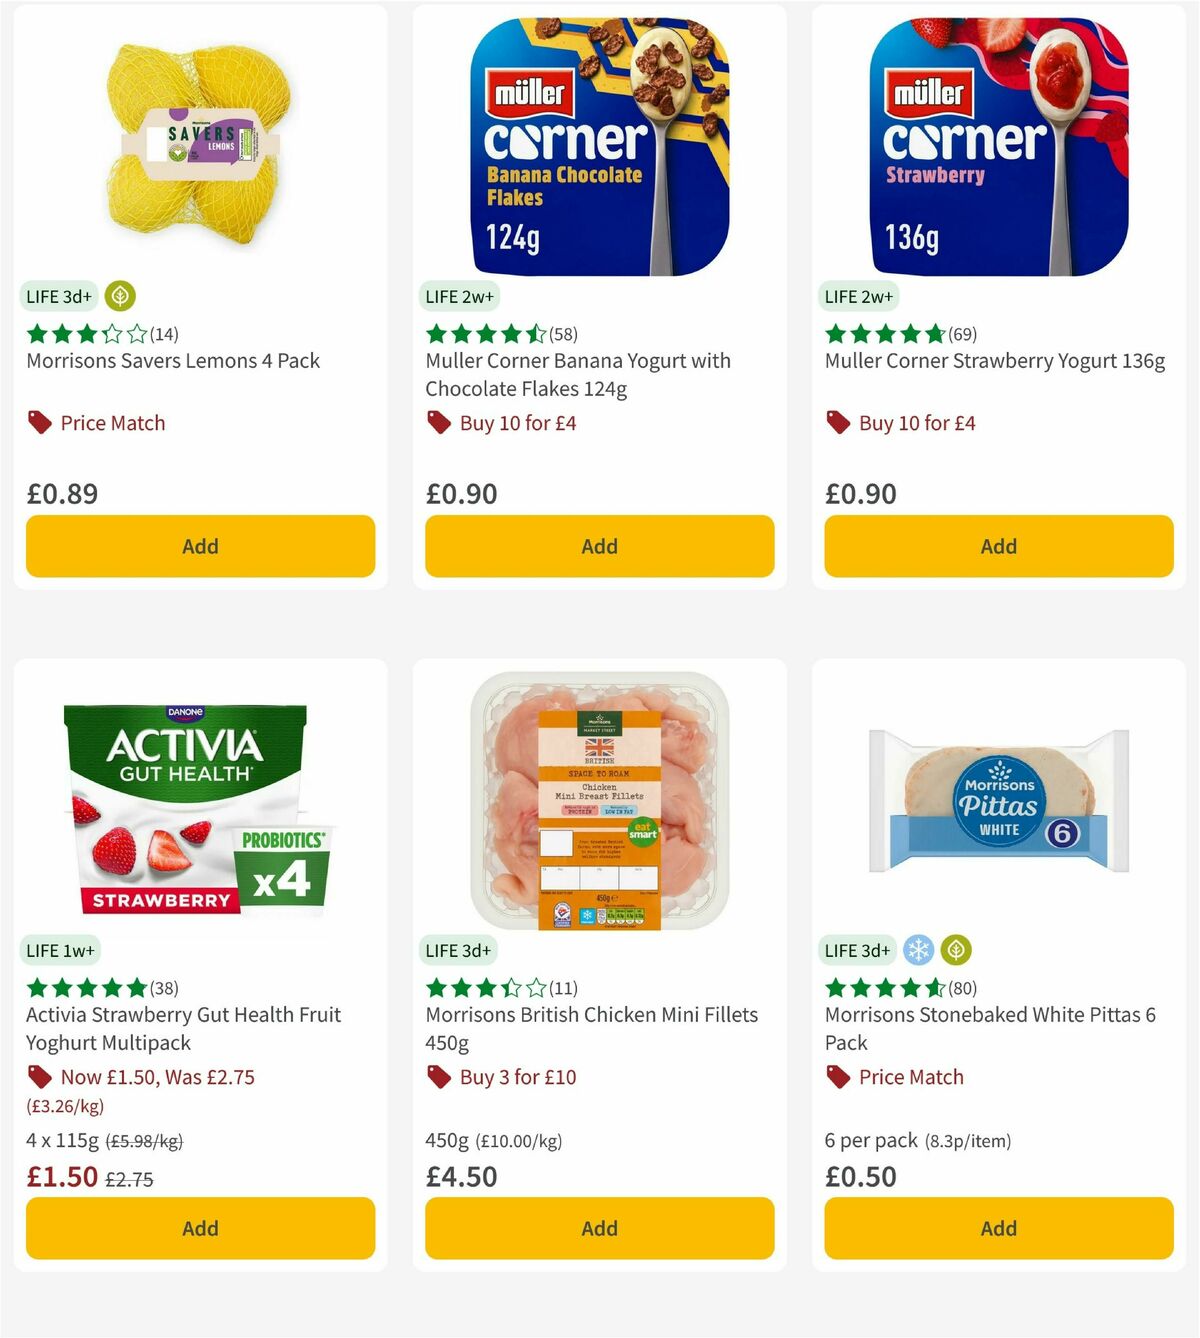Click the Price Match tag icon under the lemons
The width and height of the screenshot is (1200, 1338).
coord(36,422)
